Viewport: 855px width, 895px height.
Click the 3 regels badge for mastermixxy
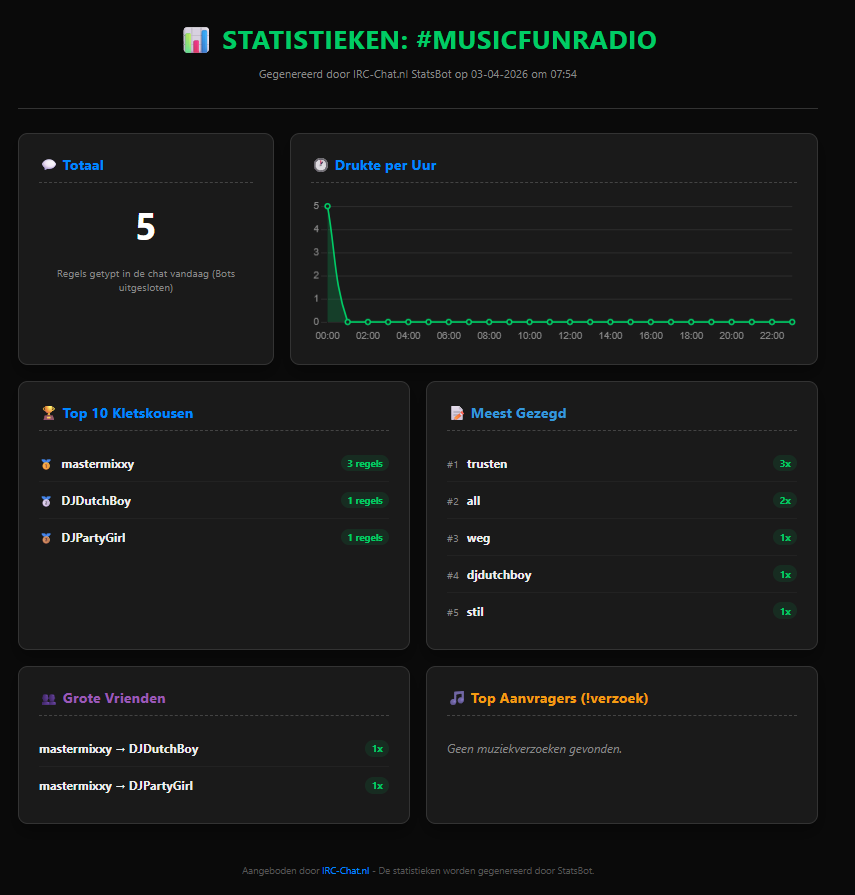365,463
